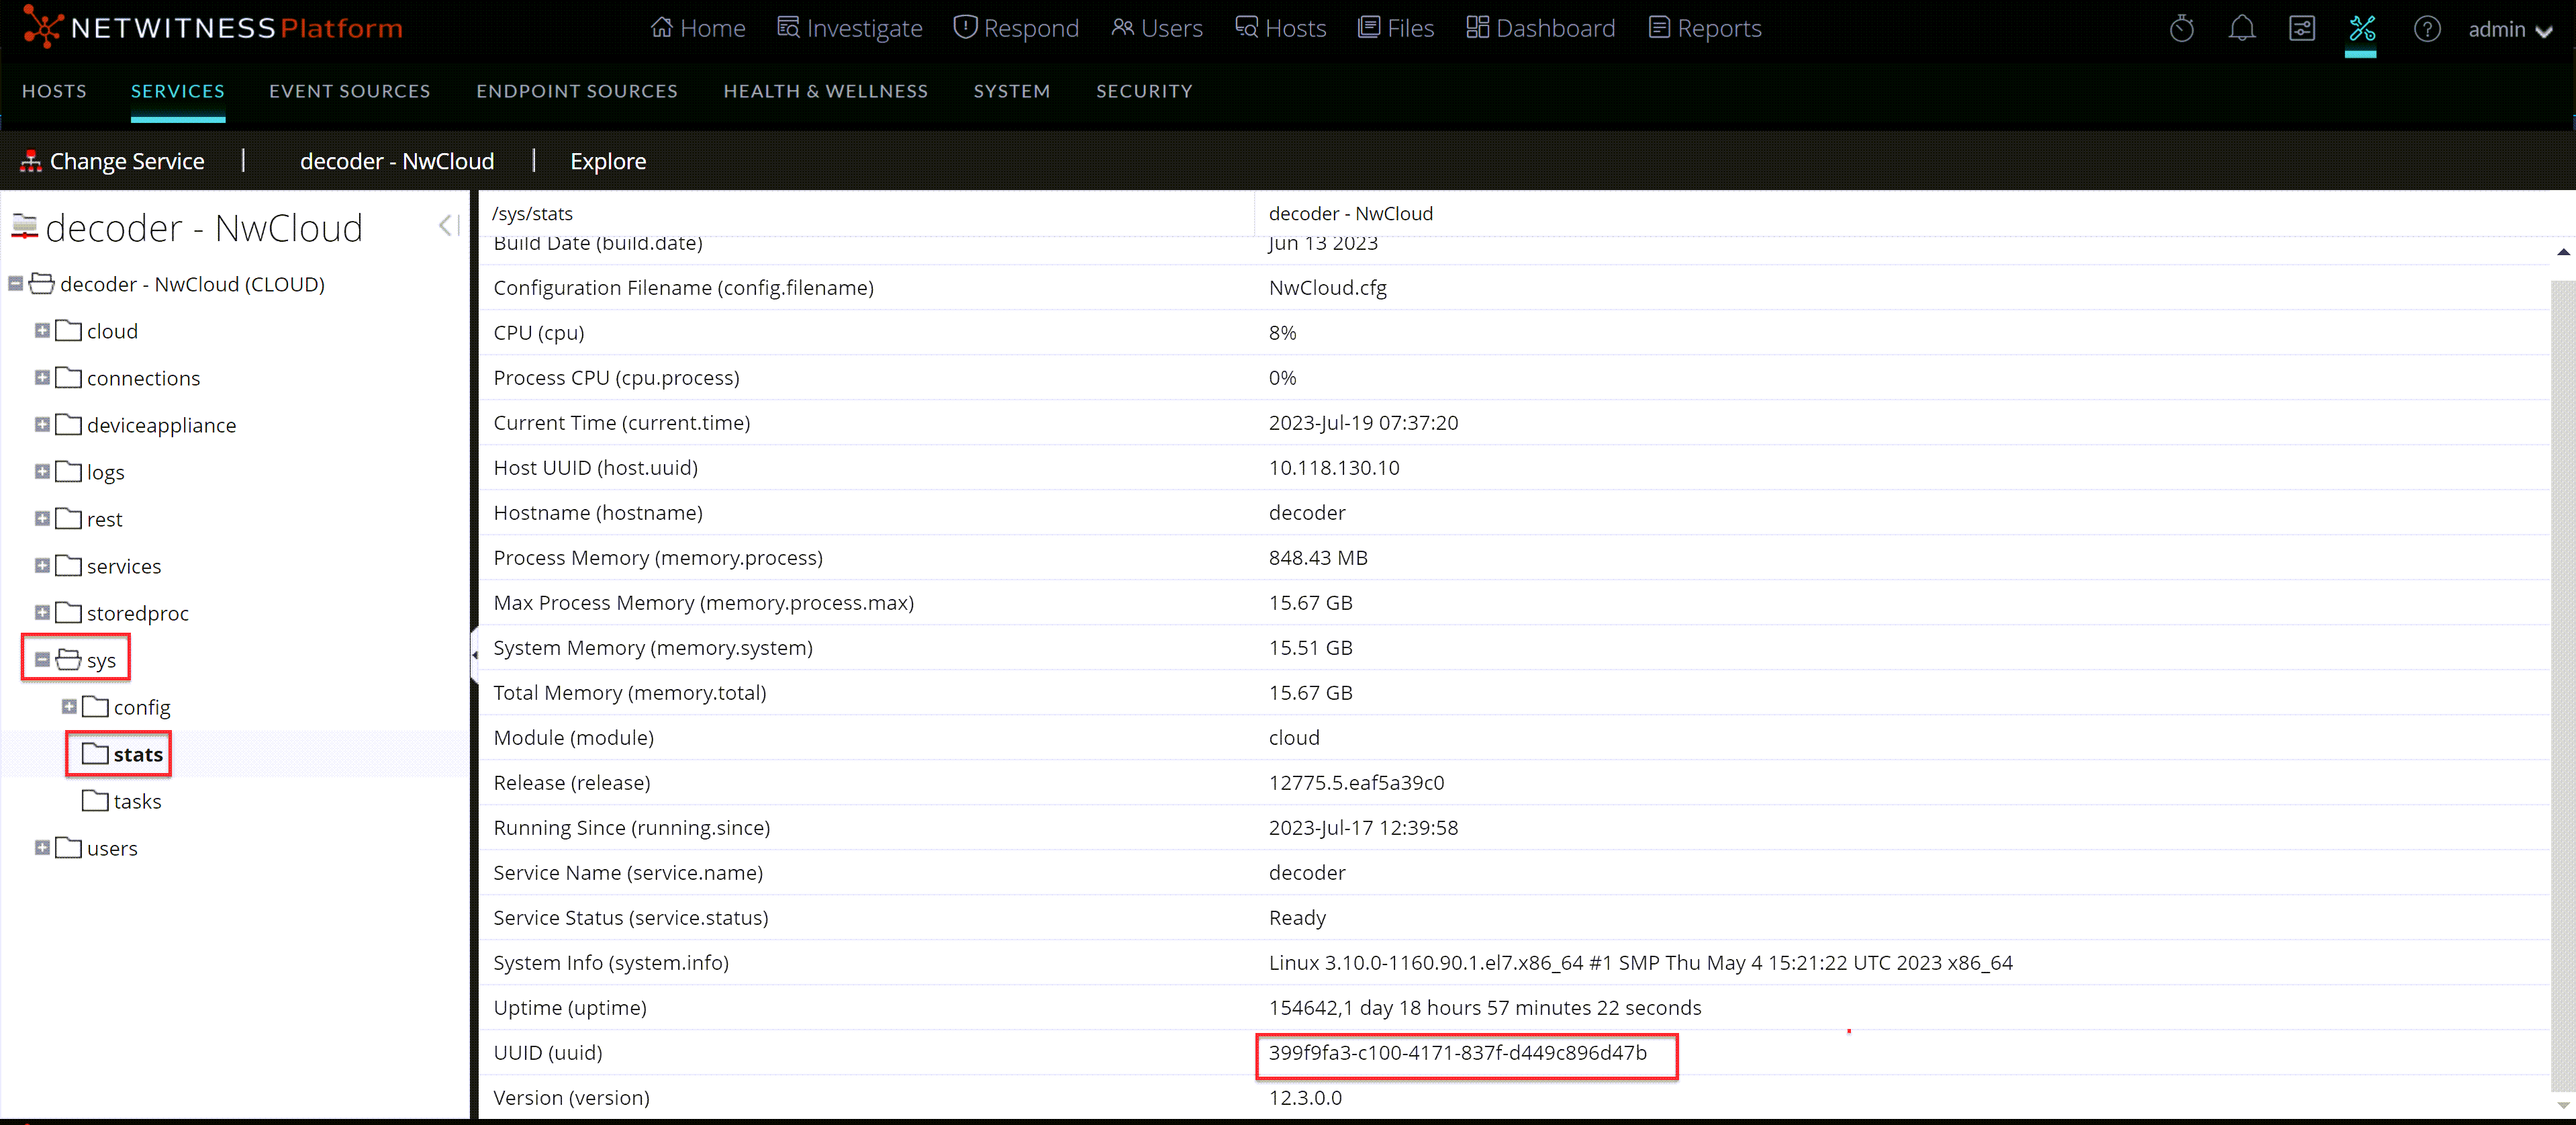Open Hosts in top navigation

(x=1281, y=28)
